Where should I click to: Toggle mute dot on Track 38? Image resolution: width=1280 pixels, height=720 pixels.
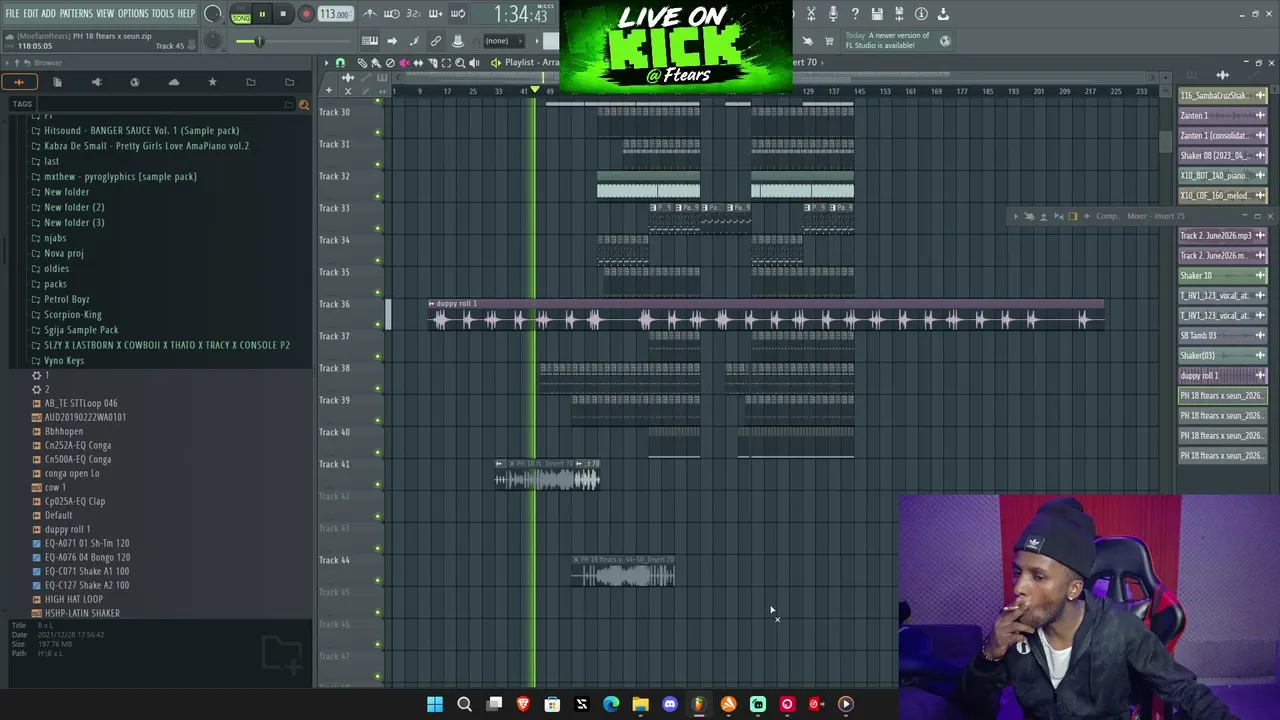click(x=378, y=388)
